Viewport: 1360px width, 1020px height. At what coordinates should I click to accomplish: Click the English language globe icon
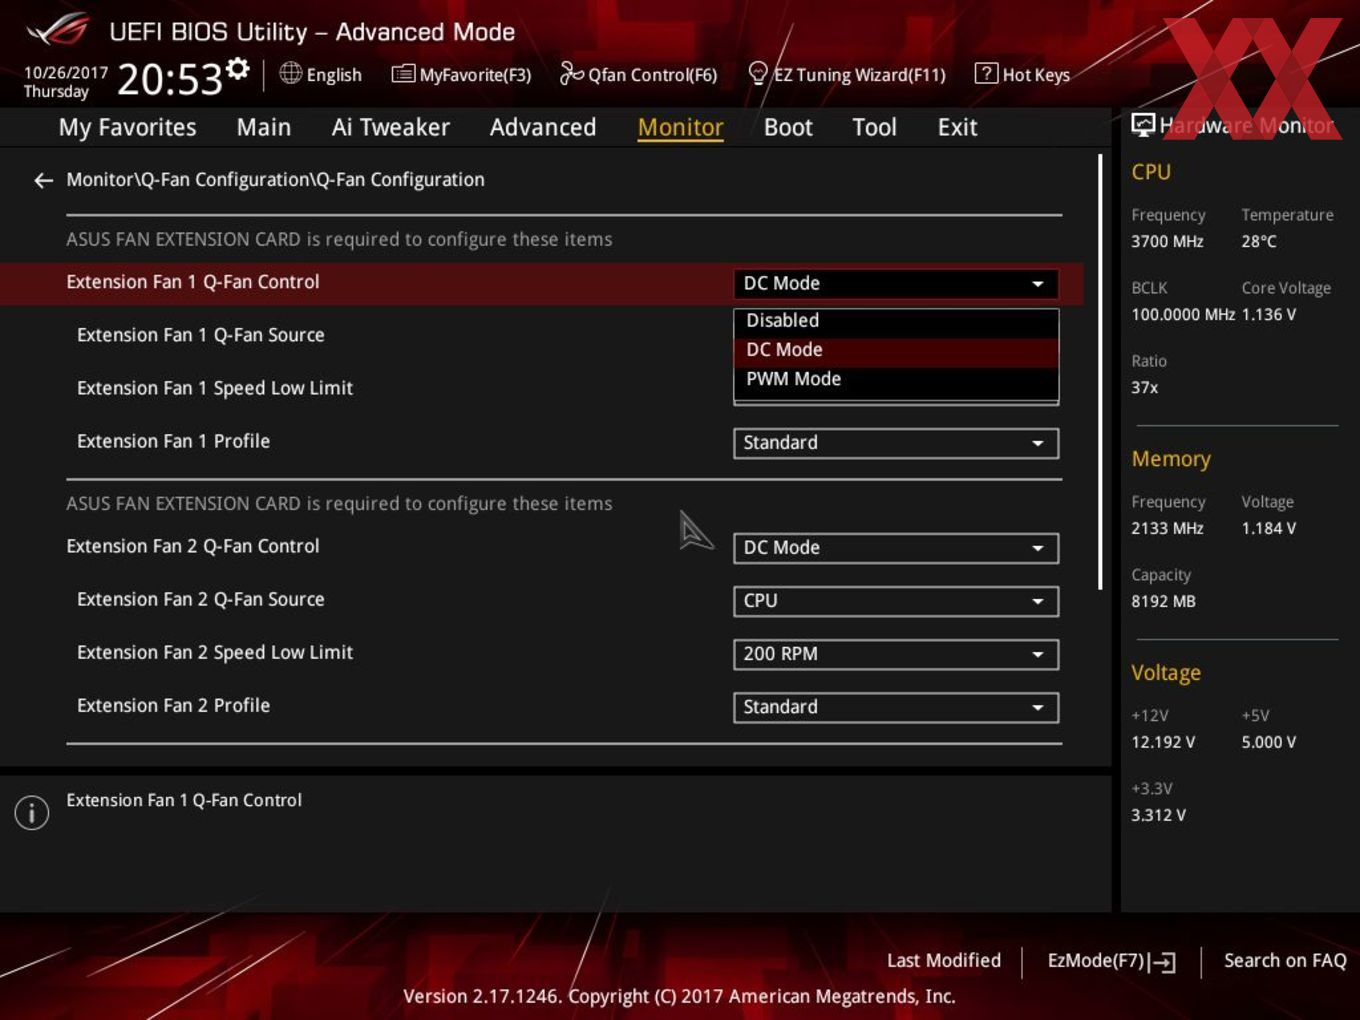(290, 73)
